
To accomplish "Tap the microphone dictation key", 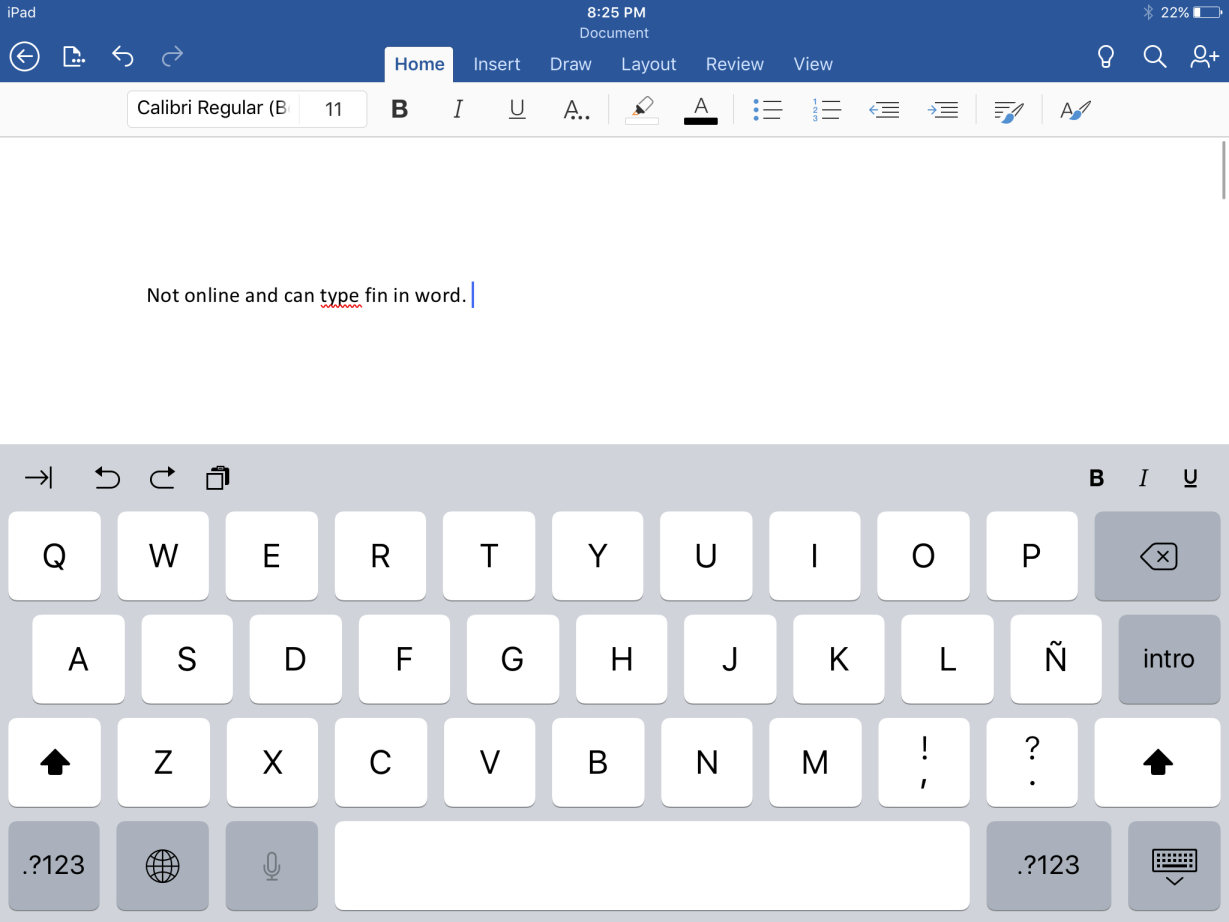I will point(271,866).
